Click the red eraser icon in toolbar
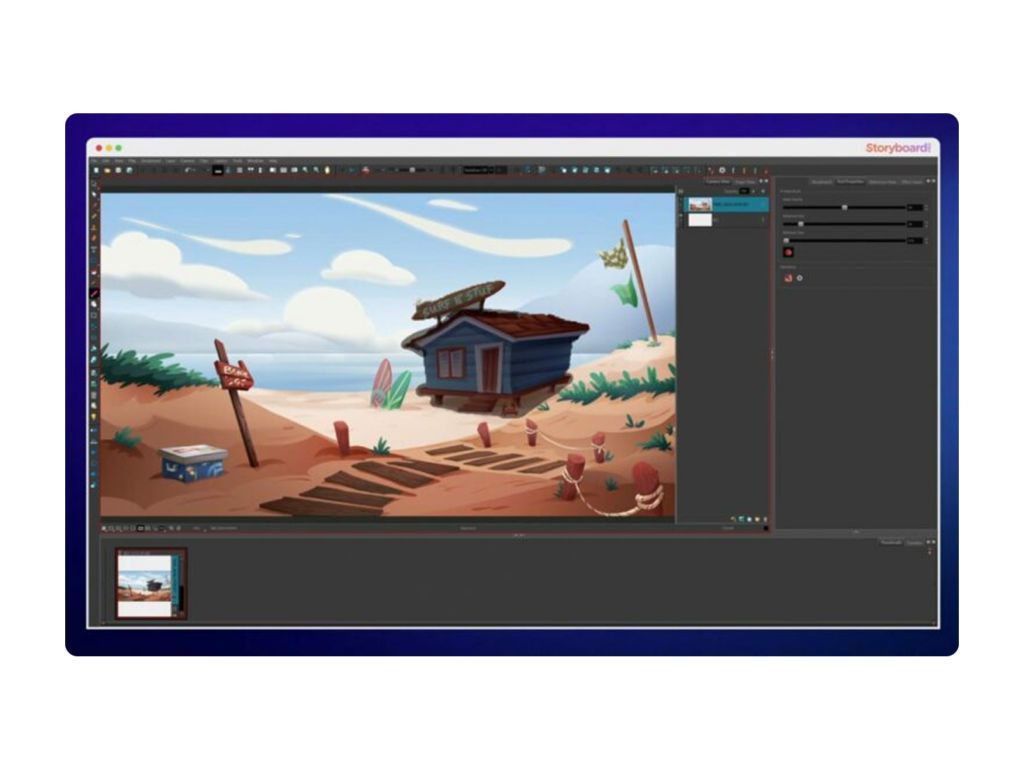 pyautogui.click(x=365, y=170)
